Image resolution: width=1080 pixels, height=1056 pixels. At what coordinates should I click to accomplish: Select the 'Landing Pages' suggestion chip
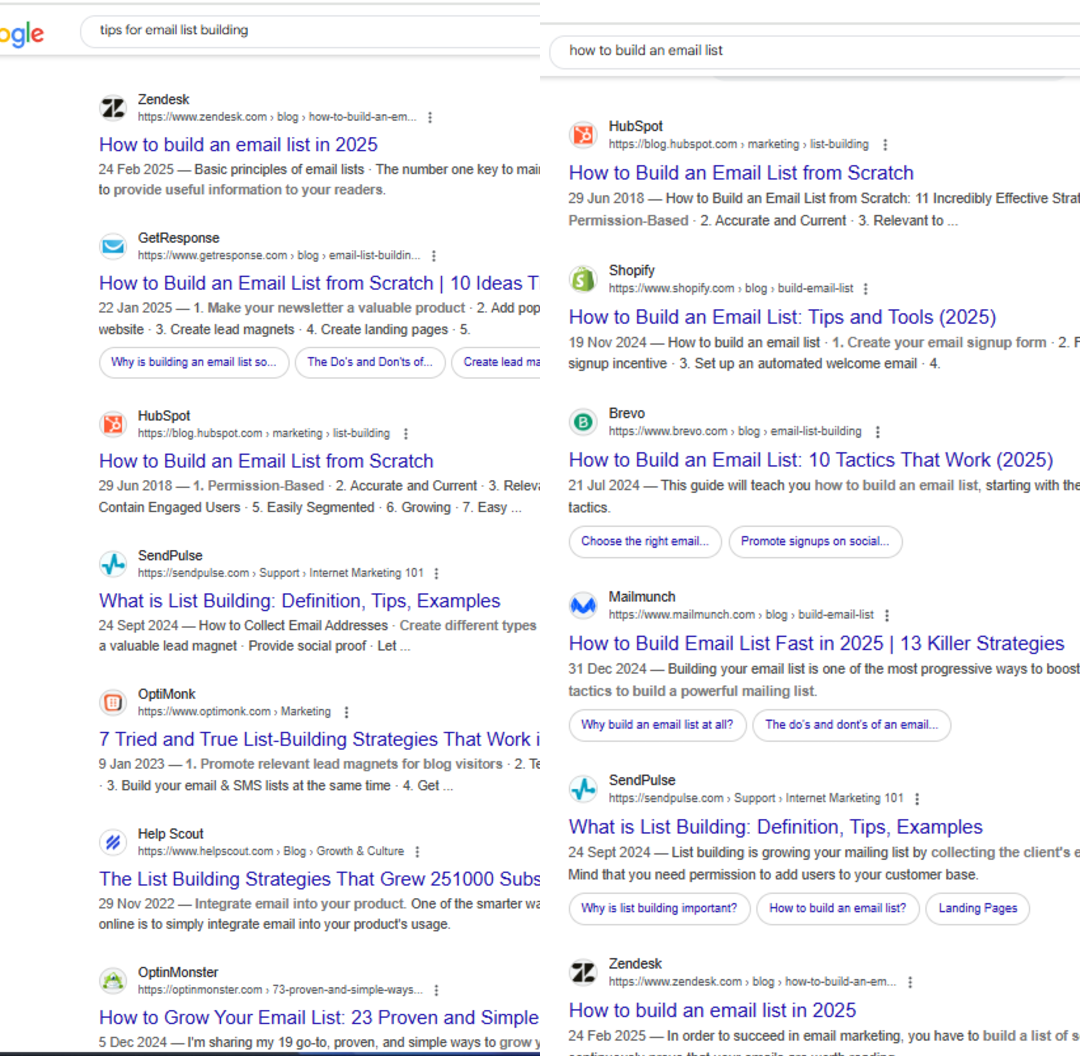(x=977, y=908)
